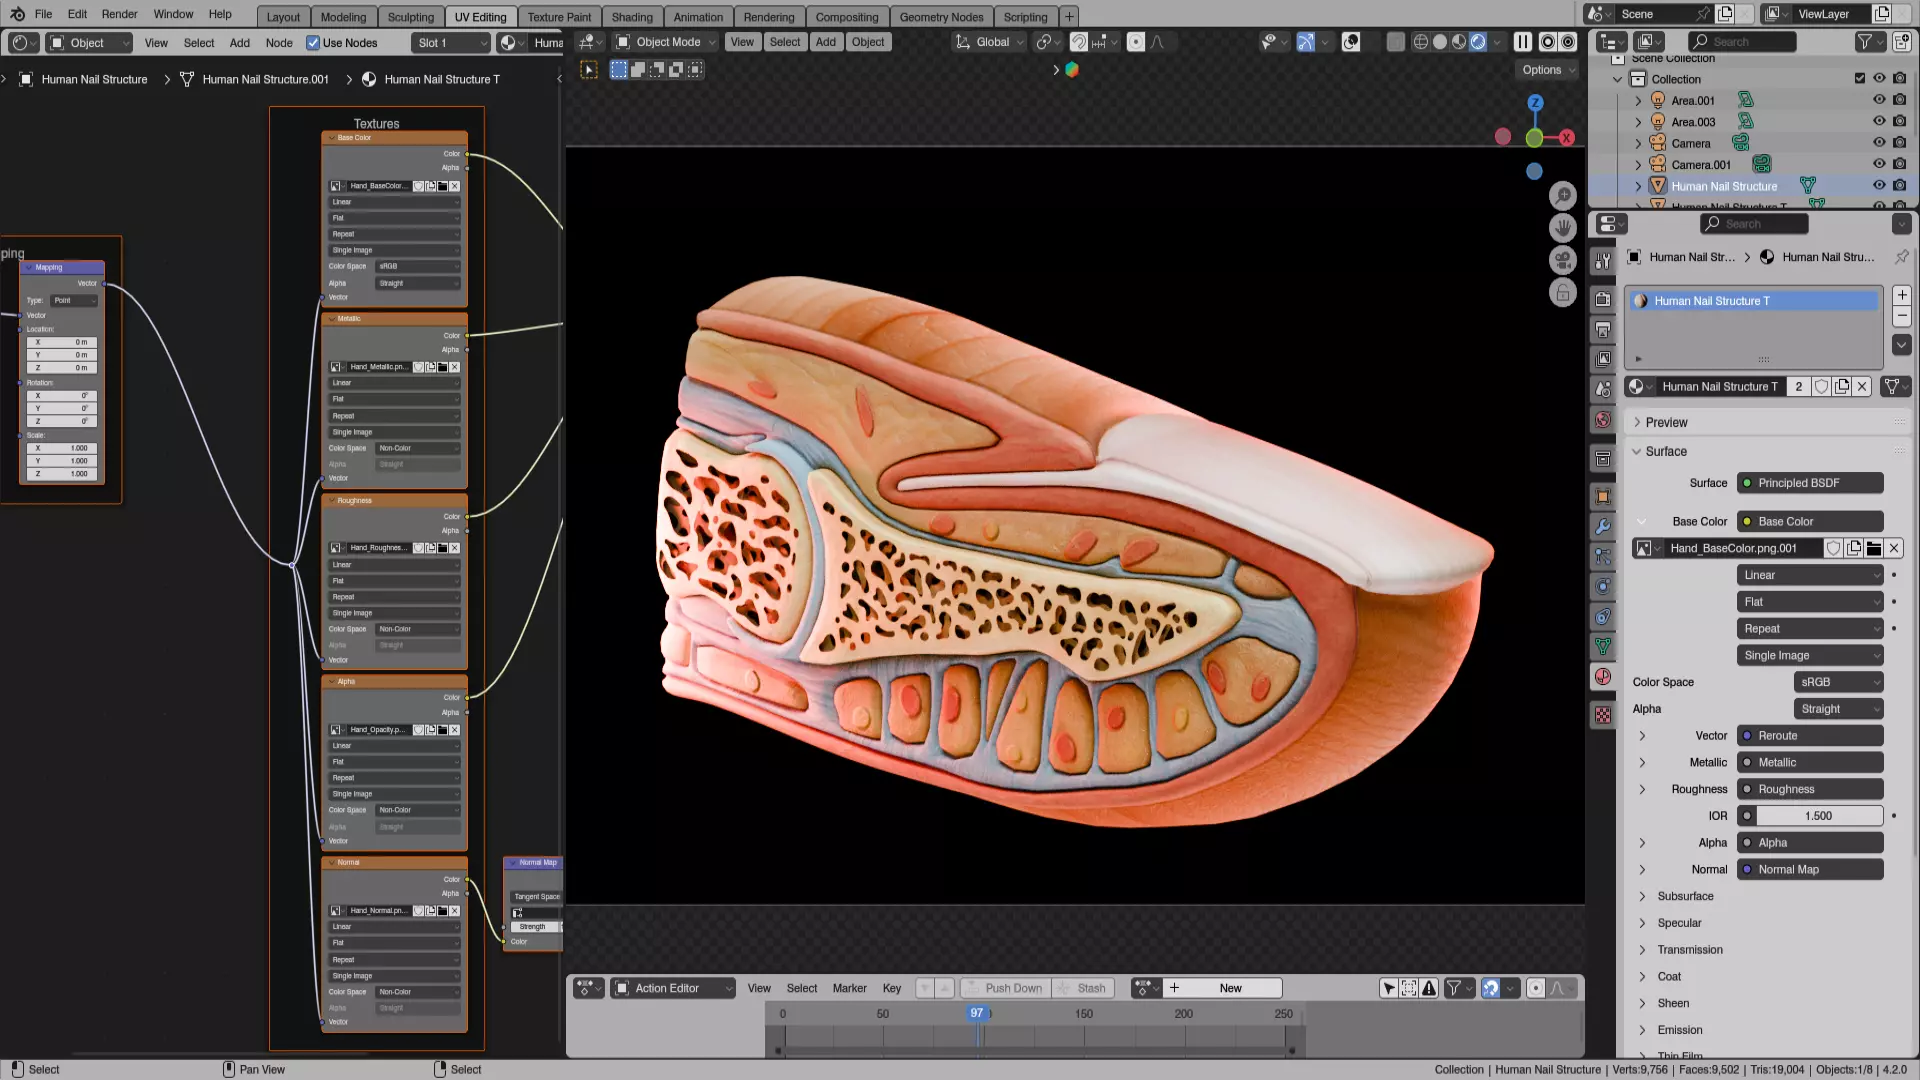Image resolution: width=1920 pixels, height=1080 pixels.
Task: Open the Action Editor mode dropdown
Action: [673, 988]
